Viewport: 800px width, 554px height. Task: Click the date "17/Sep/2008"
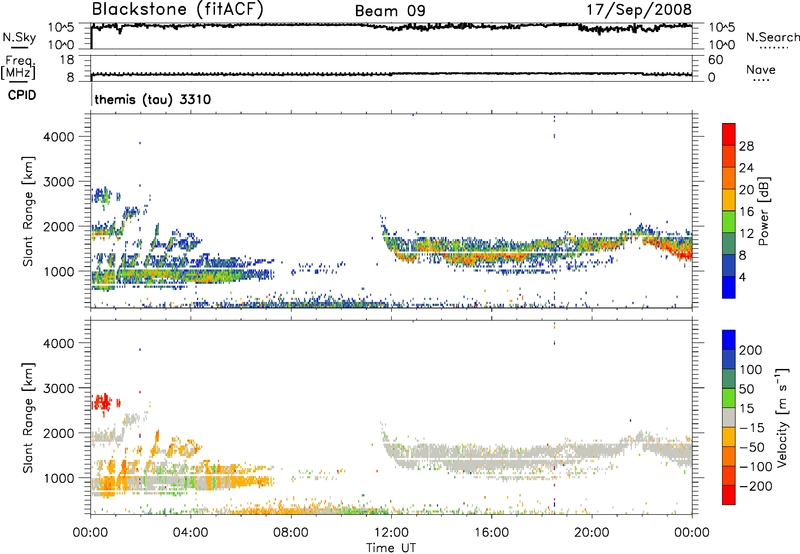pos(639,9)
